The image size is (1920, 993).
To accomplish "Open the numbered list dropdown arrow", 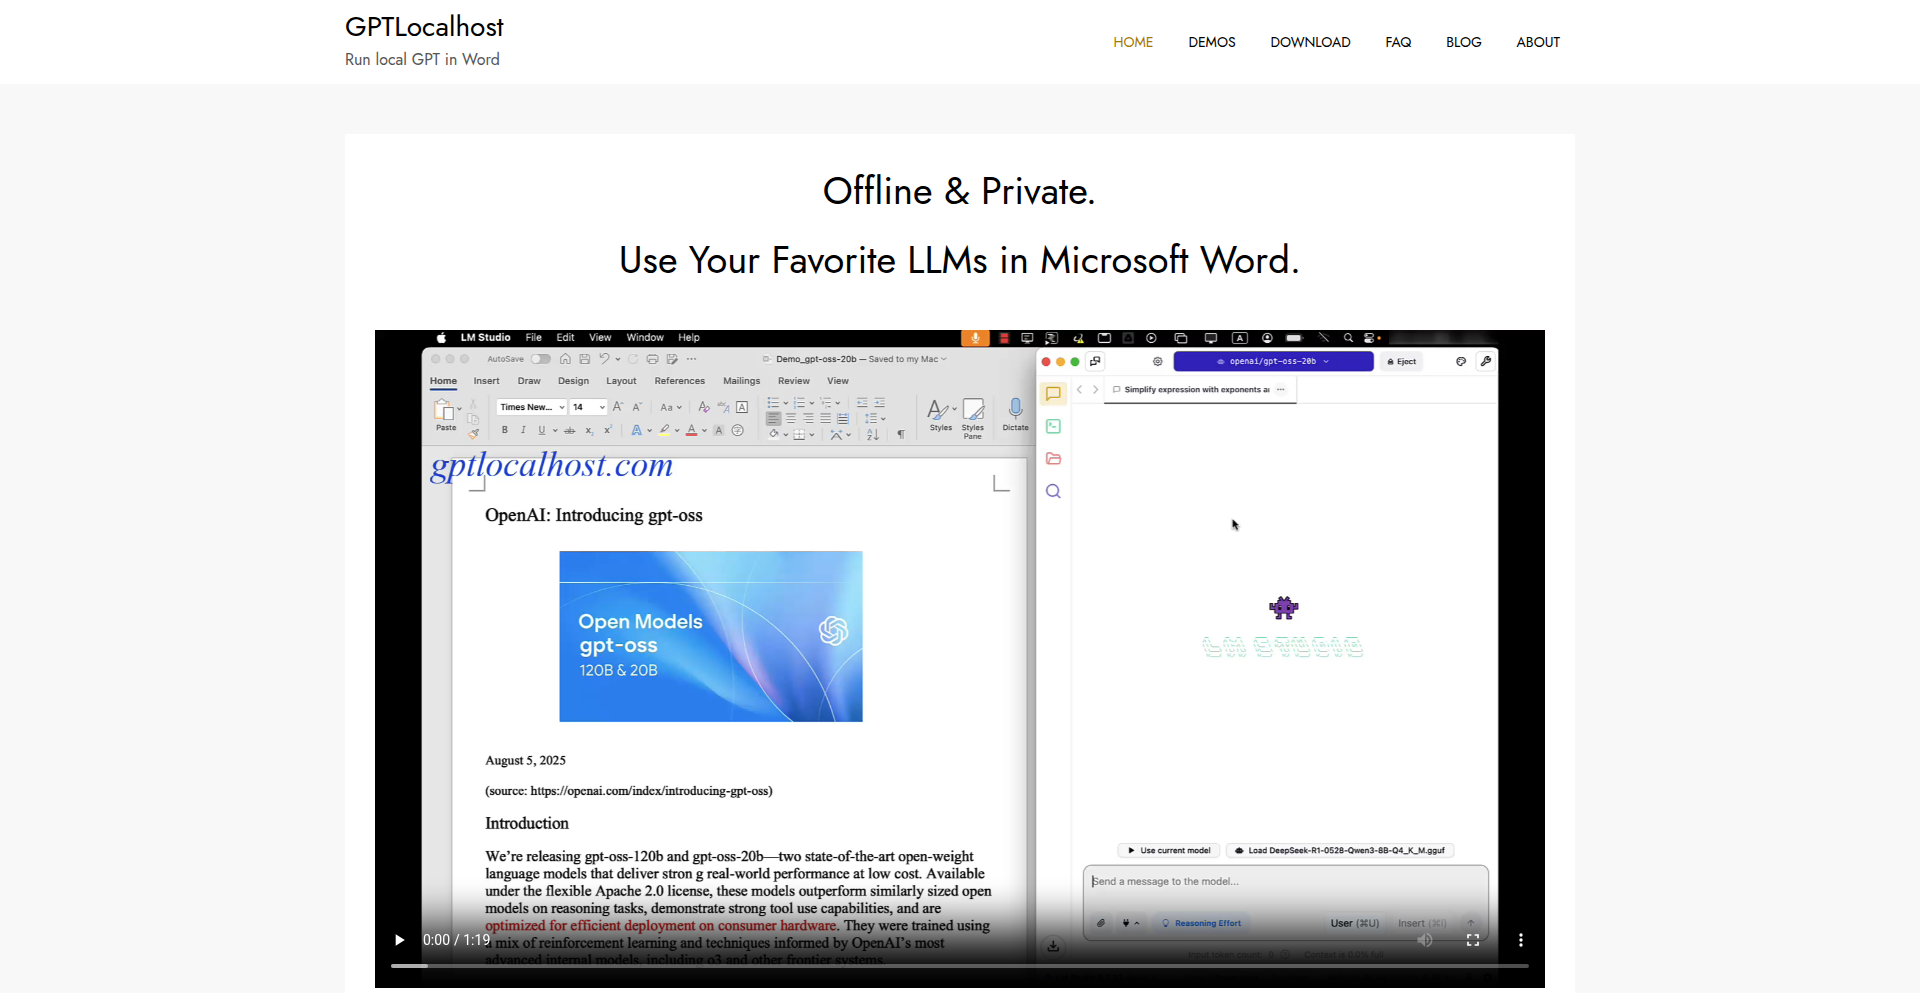I will click(x=811, y=403).
